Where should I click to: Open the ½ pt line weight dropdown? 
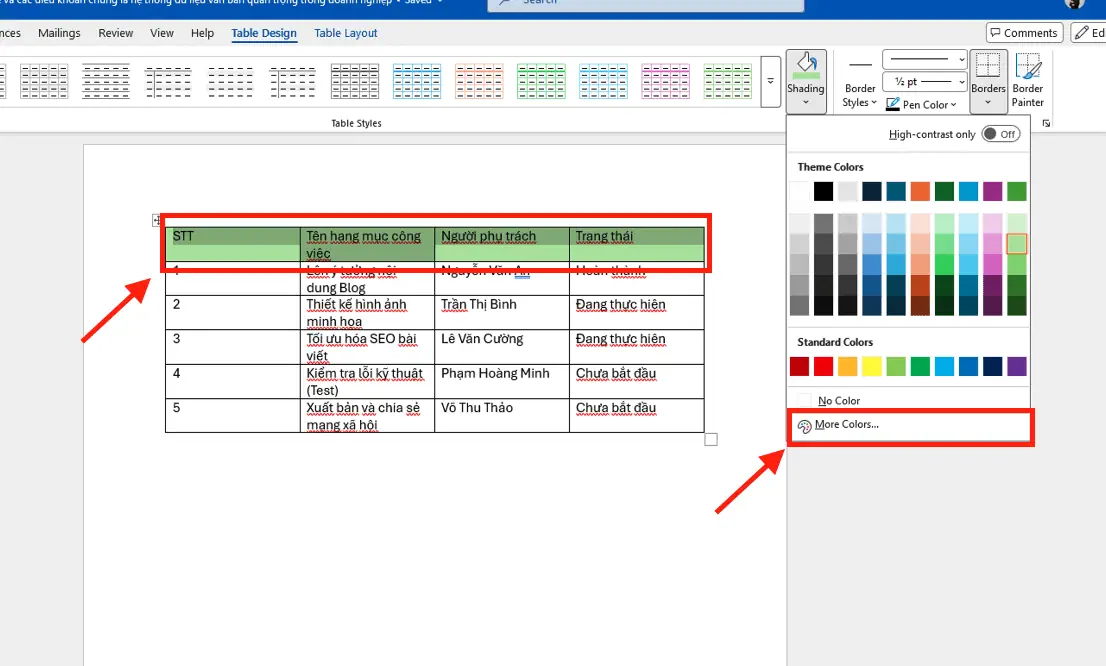click(x=924, y=82)
